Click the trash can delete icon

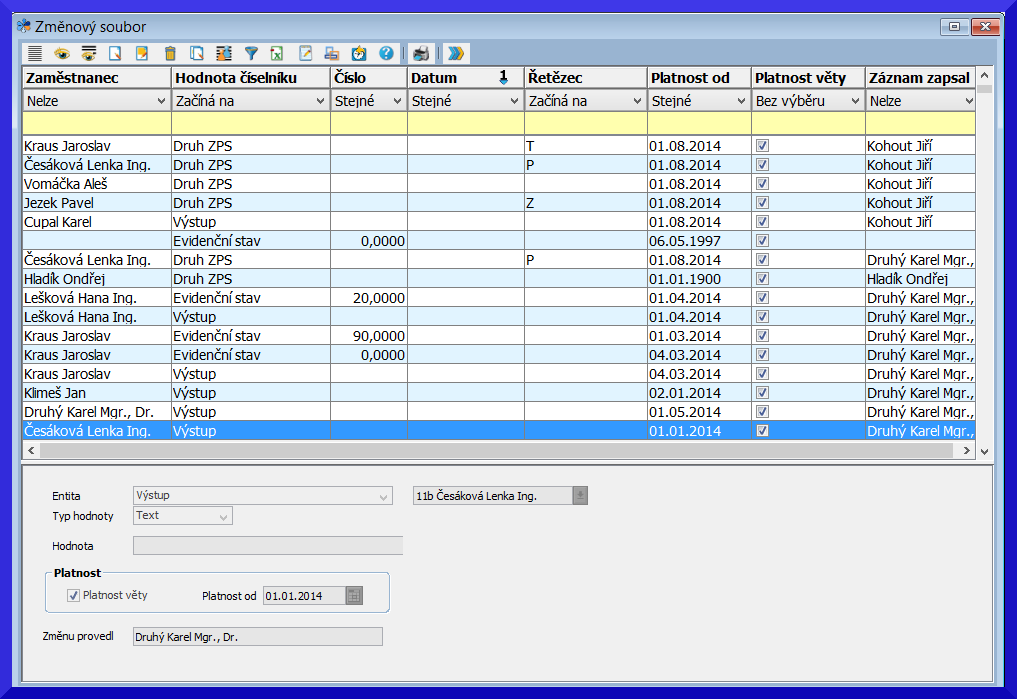(x=170, y=53)
